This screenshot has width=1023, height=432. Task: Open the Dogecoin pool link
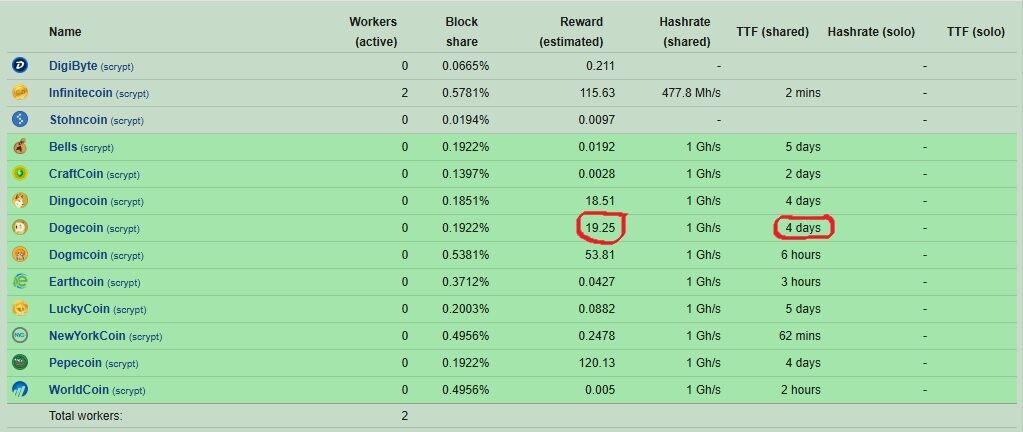76,228
